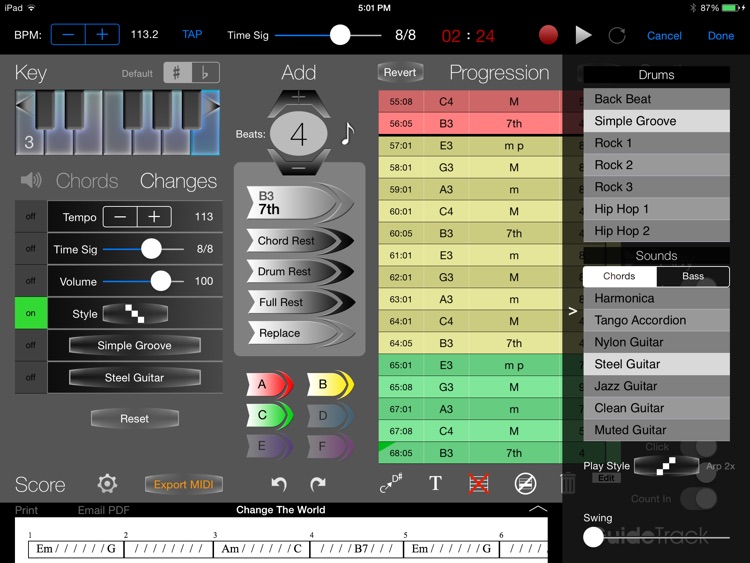
Task: Select Hip Hop 2 drum pattern
Action: click(x=656, y=231)
